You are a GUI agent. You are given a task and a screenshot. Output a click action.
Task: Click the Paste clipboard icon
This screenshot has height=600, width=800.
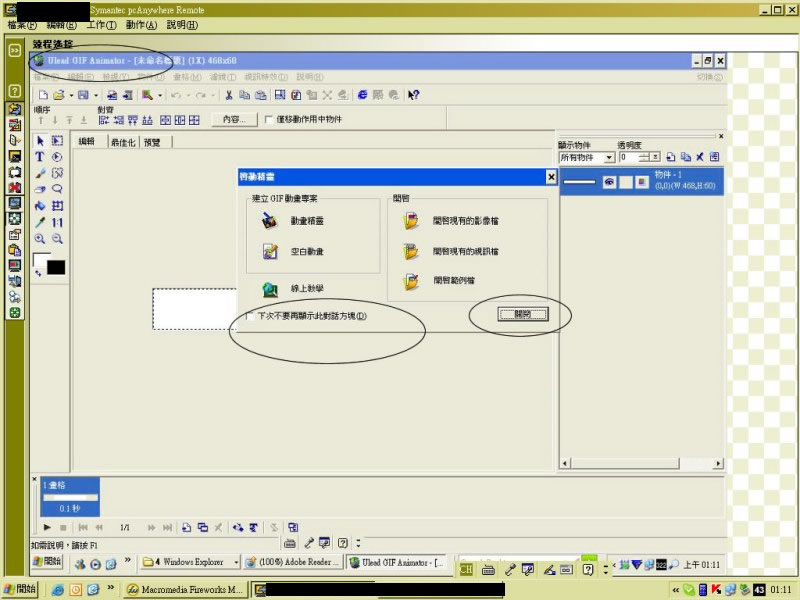[x=261, y=95]
